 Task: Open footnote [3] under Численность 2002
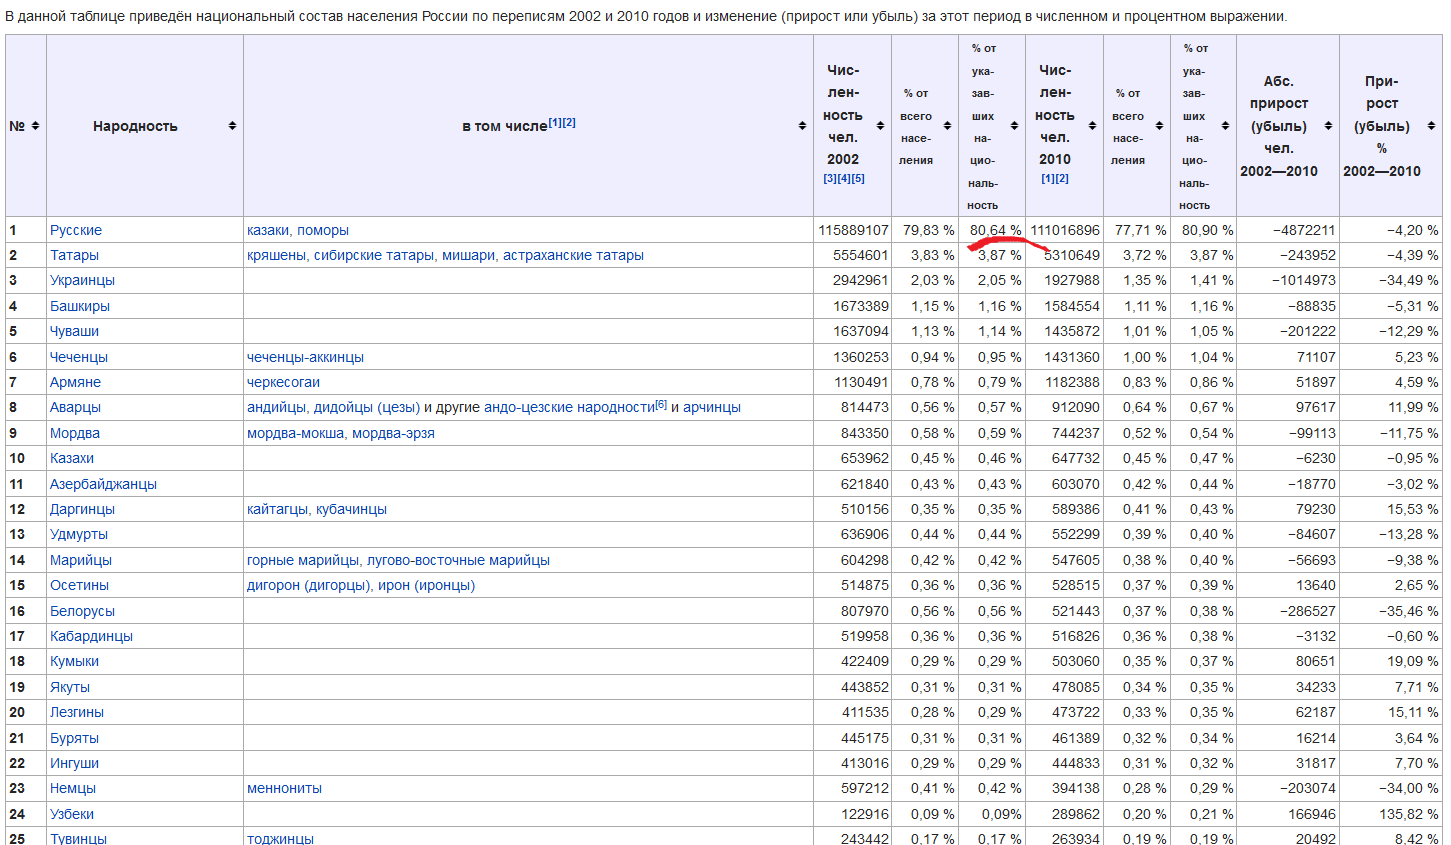click(830, 178)
